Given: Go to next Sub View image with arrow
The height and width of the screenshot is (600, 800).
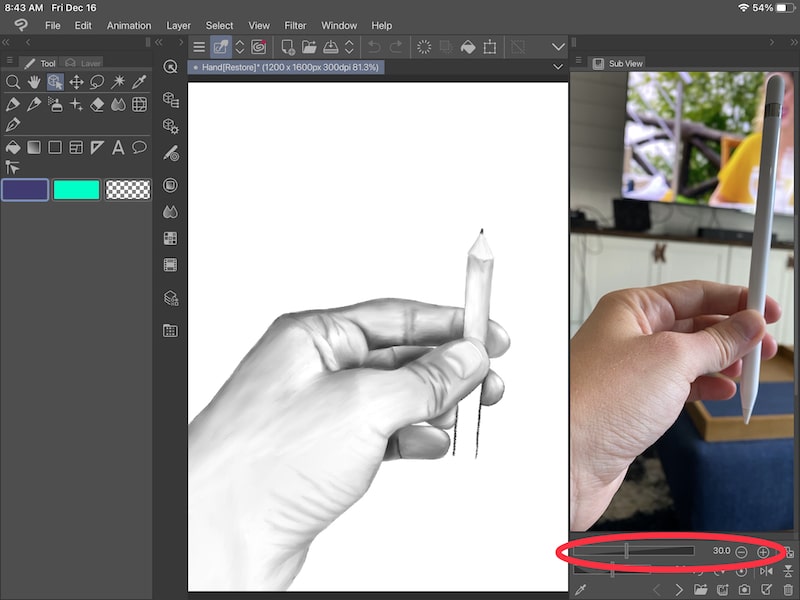Looking at the screenshot, I should point(679,590).
